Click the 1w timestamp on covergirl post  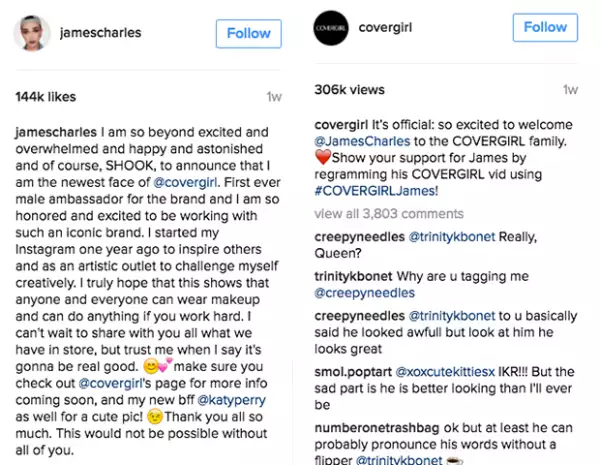point(570,89)
